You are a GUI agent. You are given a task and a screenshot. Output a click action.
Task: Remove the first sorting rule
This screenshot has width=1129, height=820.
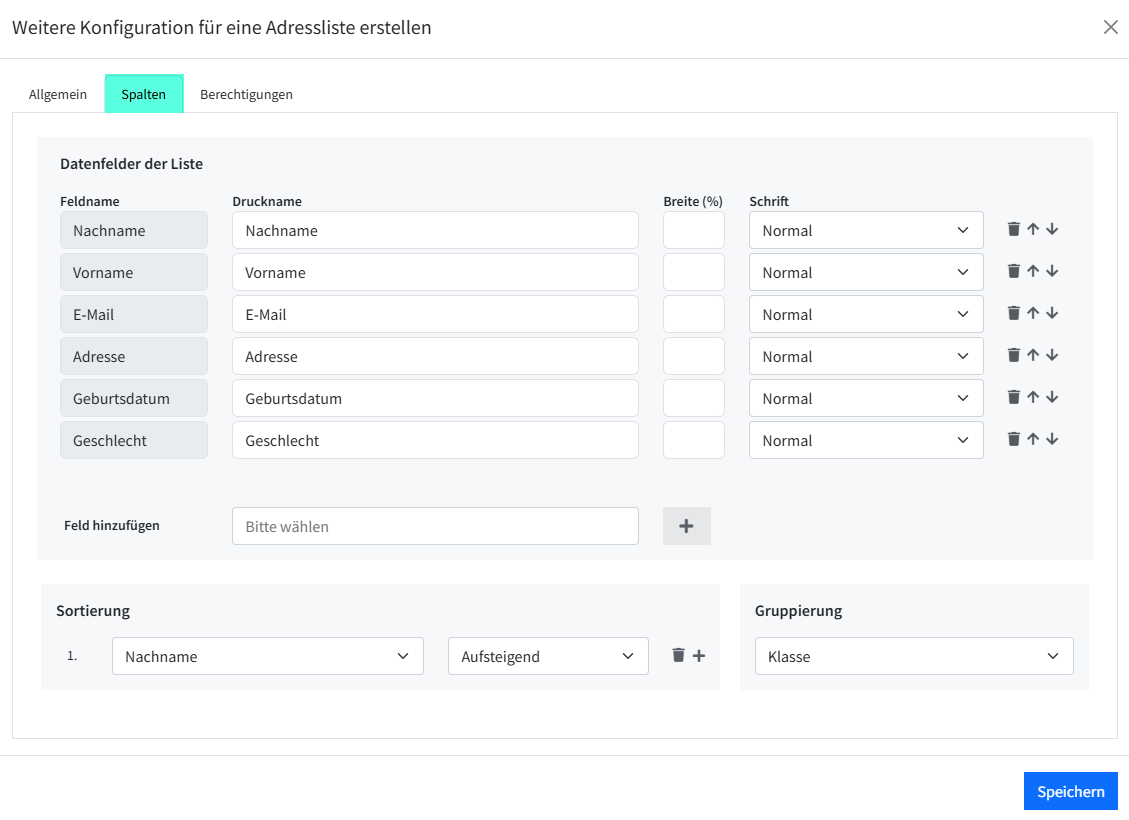[679, 655]
